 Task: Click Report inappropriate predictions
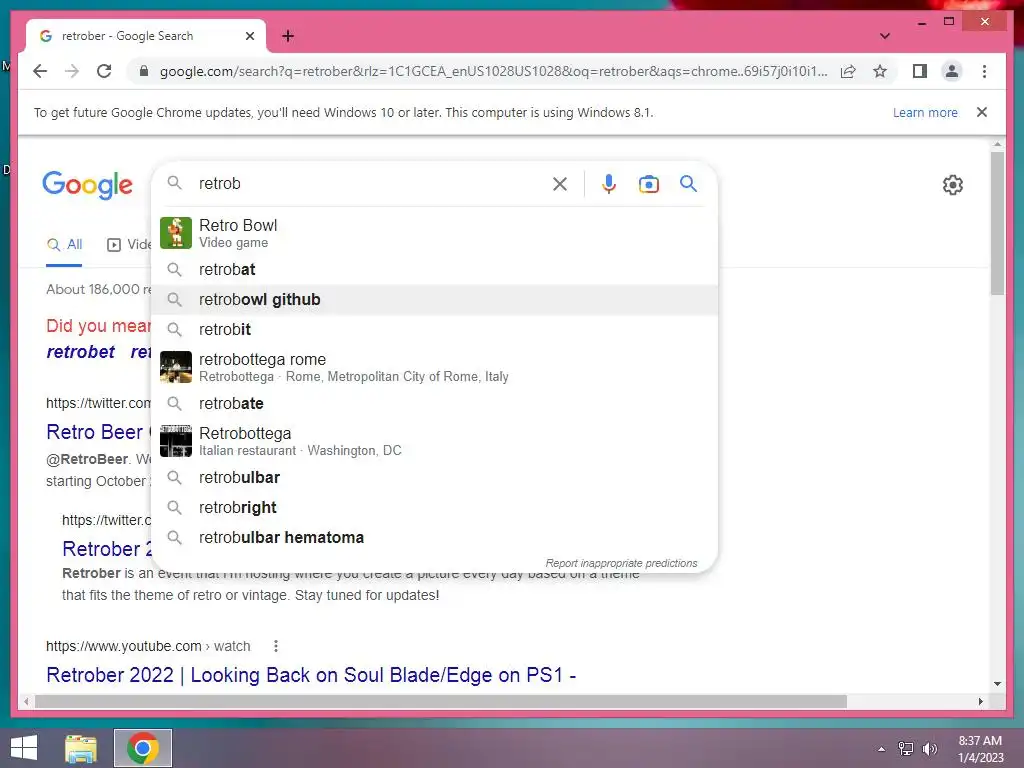point(621,563)
